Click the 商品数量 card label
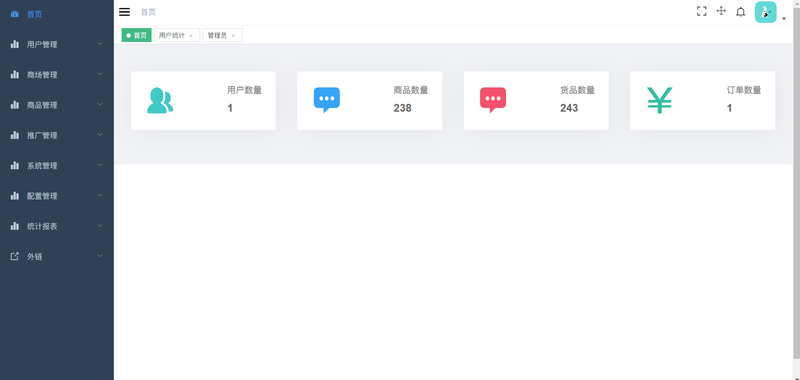 coord(411,90)
